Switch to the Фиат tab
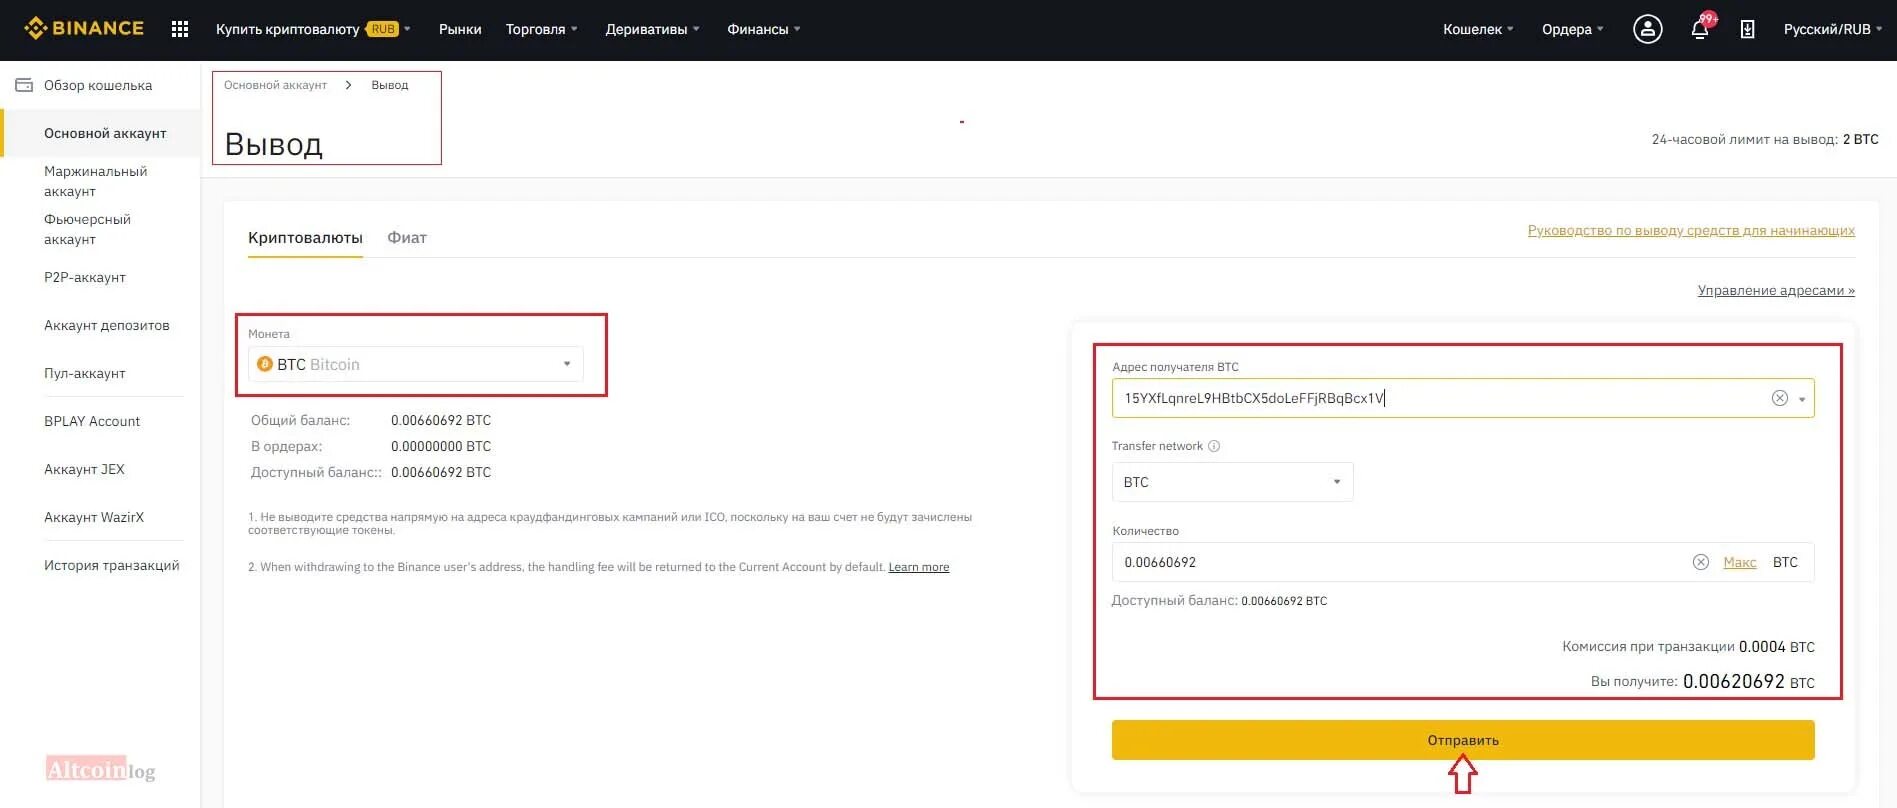The image size is (1897, 808). [x=407, y=238]
